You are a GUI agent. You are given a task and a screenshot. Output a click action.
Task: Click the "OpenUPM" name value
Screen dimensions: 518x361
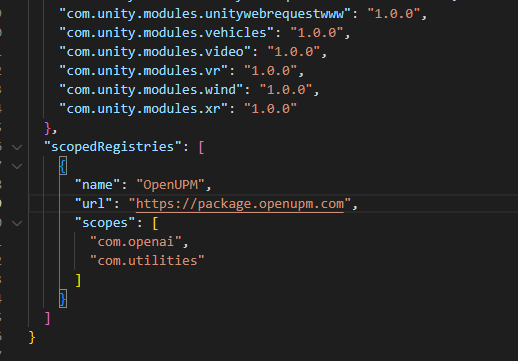pos(170,185)
